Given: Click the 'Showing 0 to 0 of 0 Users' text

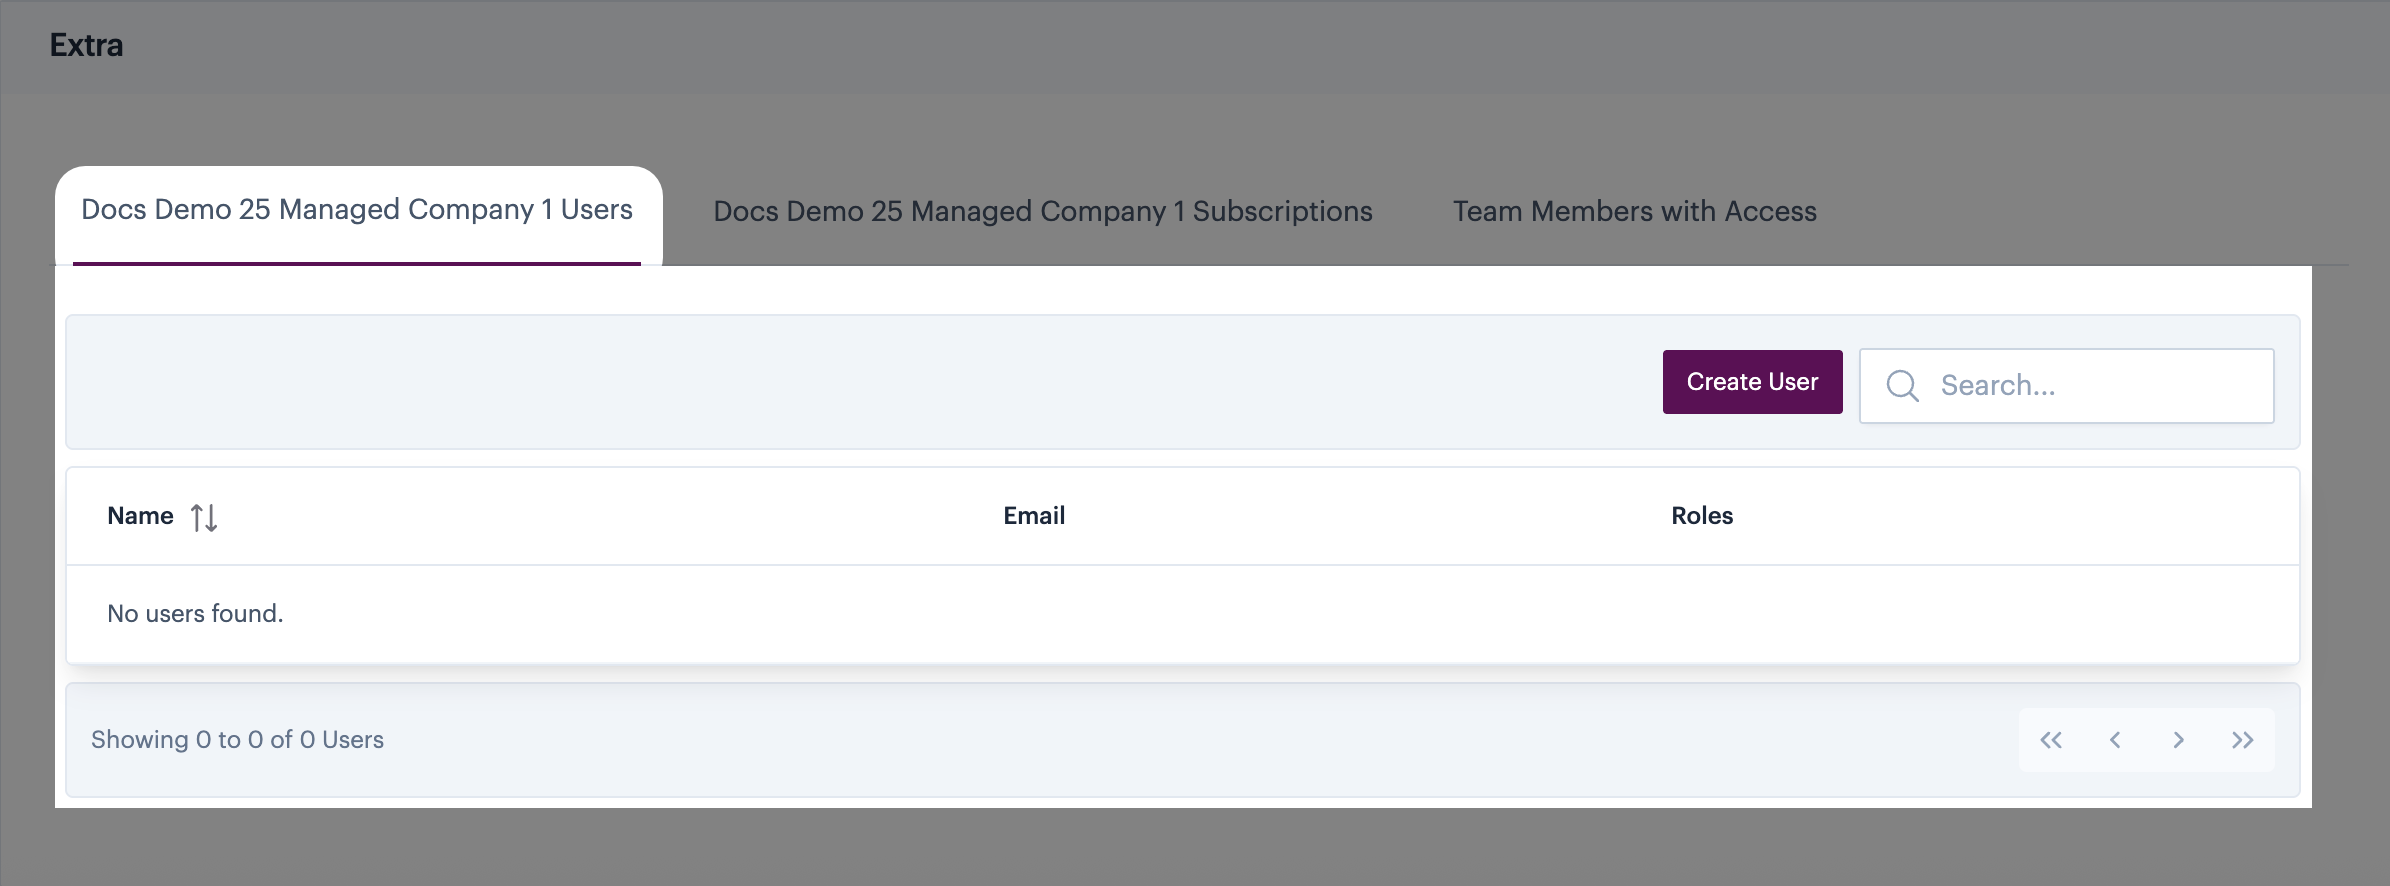Looking at the screenshot, I should [237, 740].
